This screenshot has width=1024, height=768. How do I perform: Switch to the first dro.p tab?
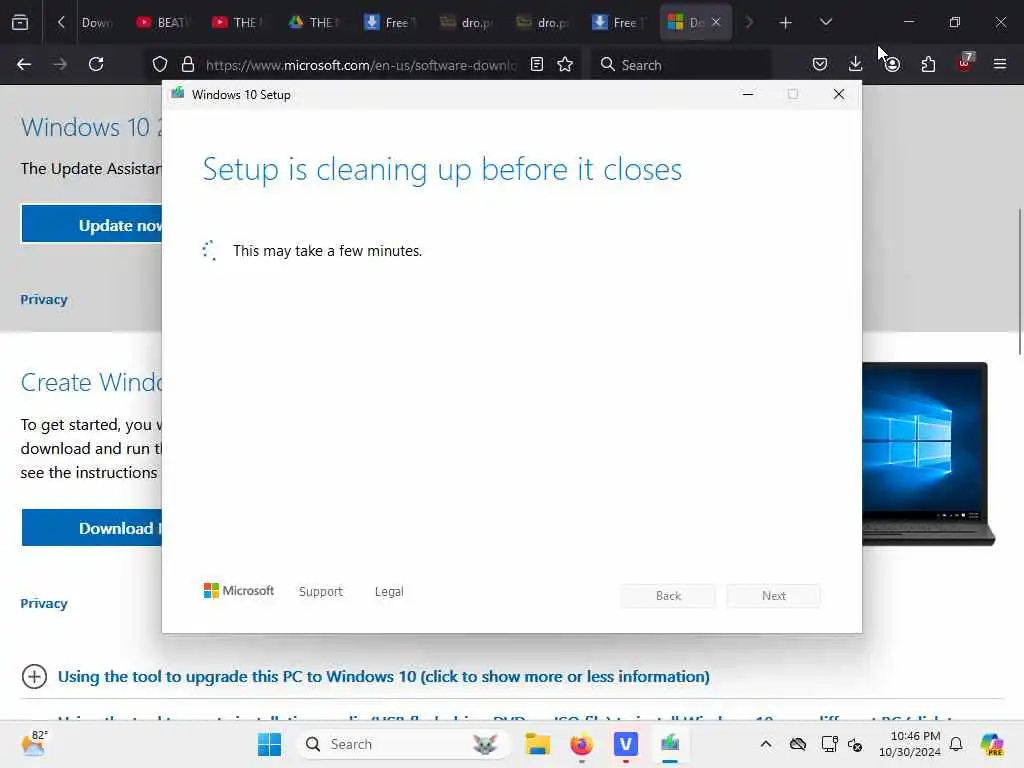coord(466,22)
